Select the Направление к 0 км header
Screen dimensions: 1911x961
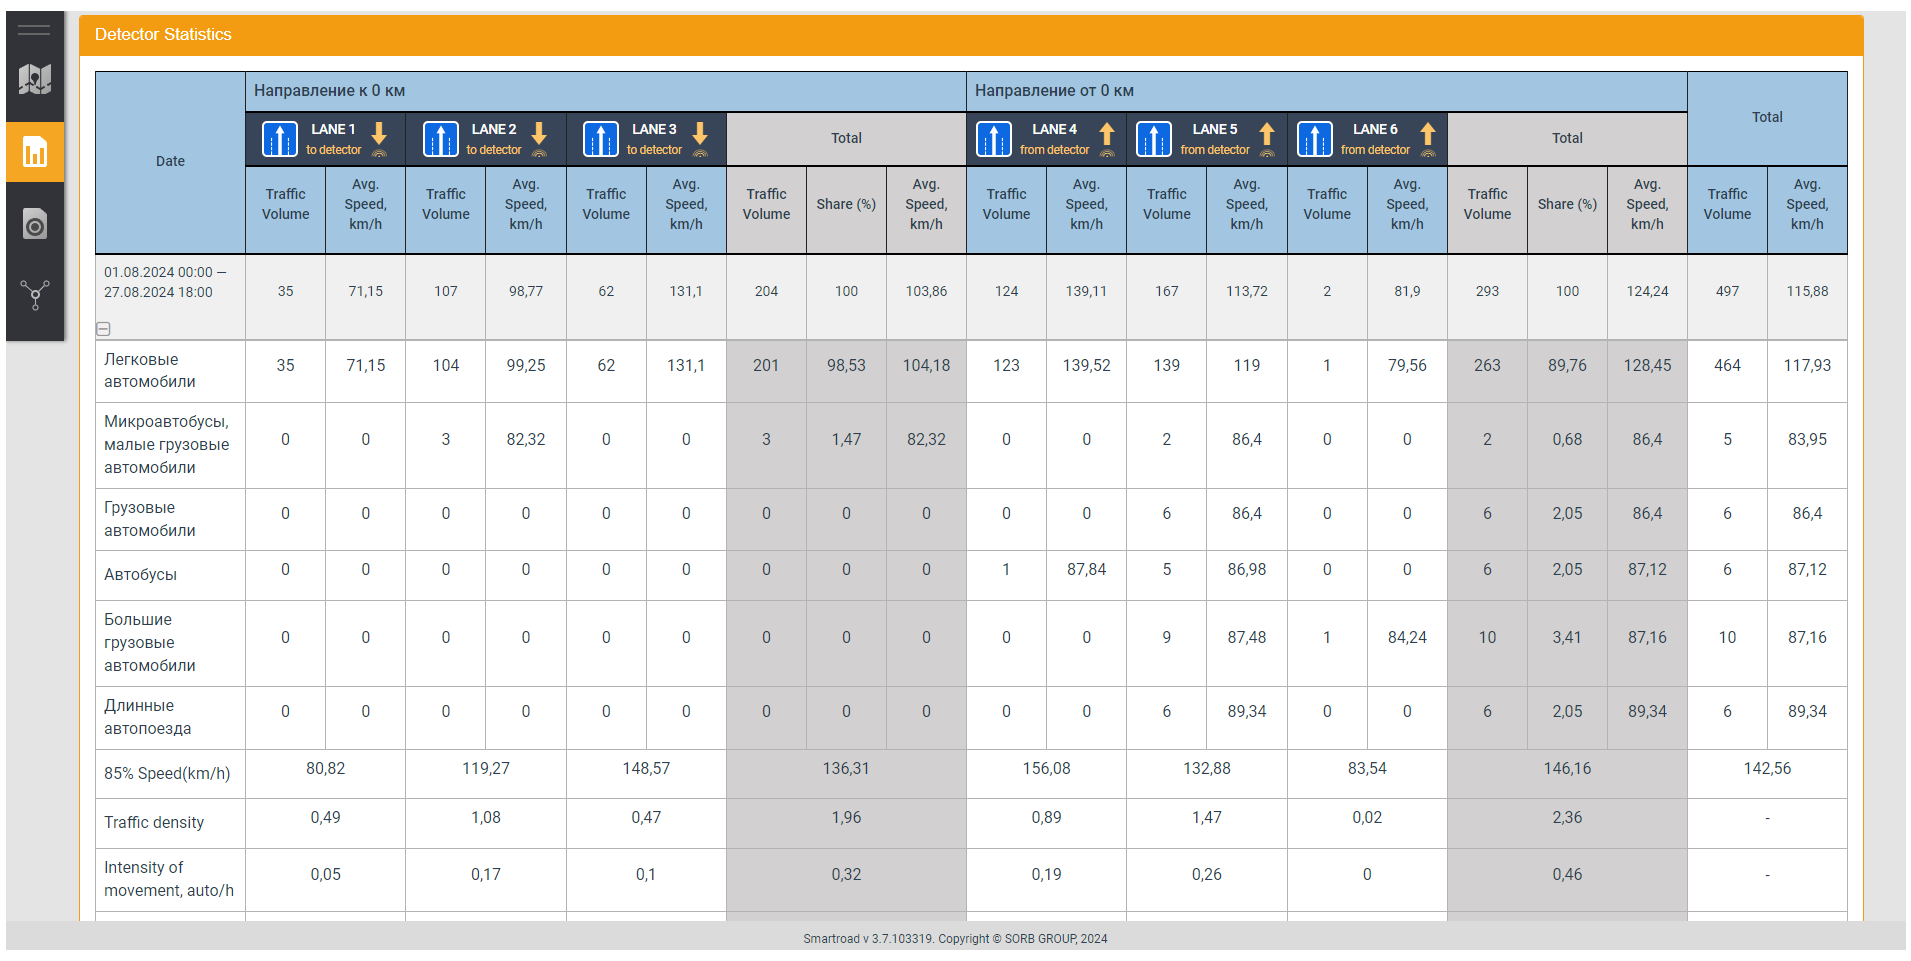tap(606, 91)
